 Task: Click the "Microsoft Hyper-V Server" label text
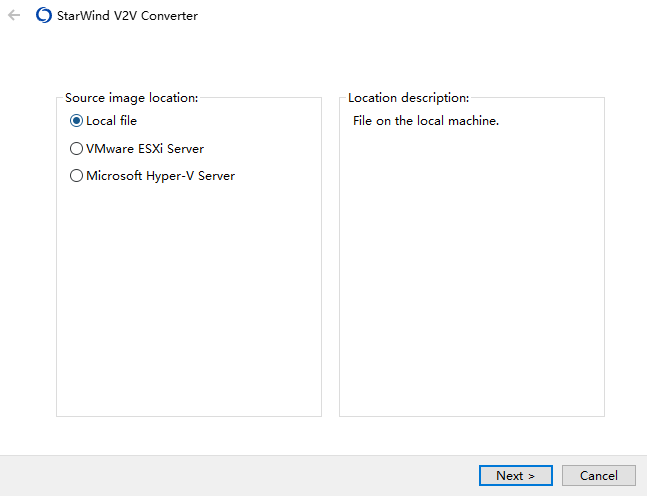161,176
